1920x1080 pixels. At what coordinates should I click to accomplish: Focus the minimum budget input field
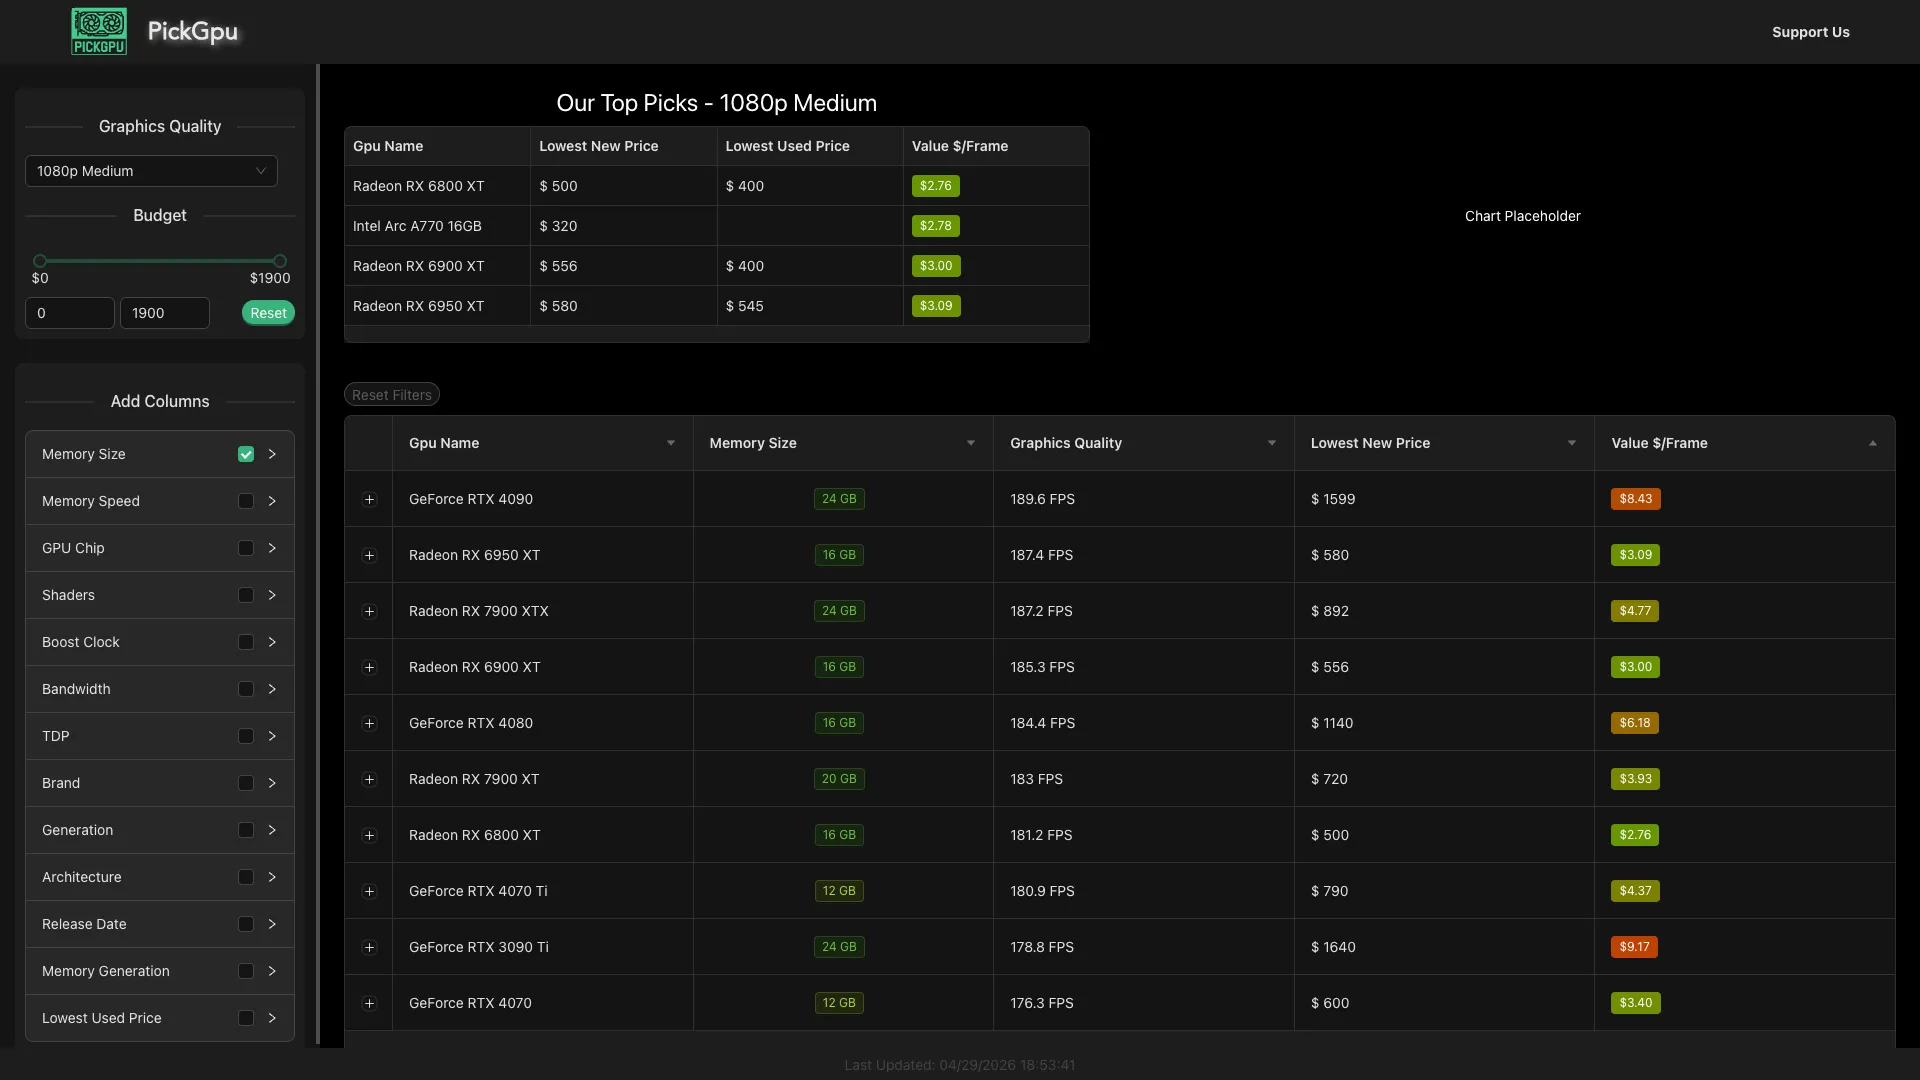coord(70,313)
